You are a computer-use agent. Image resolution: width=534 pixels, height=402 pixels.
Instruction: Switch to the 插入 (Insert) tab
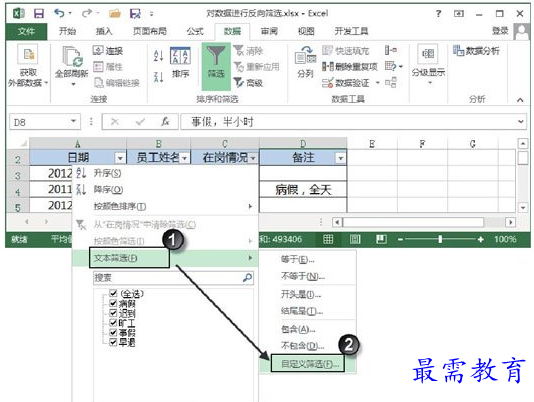[104, 31]
